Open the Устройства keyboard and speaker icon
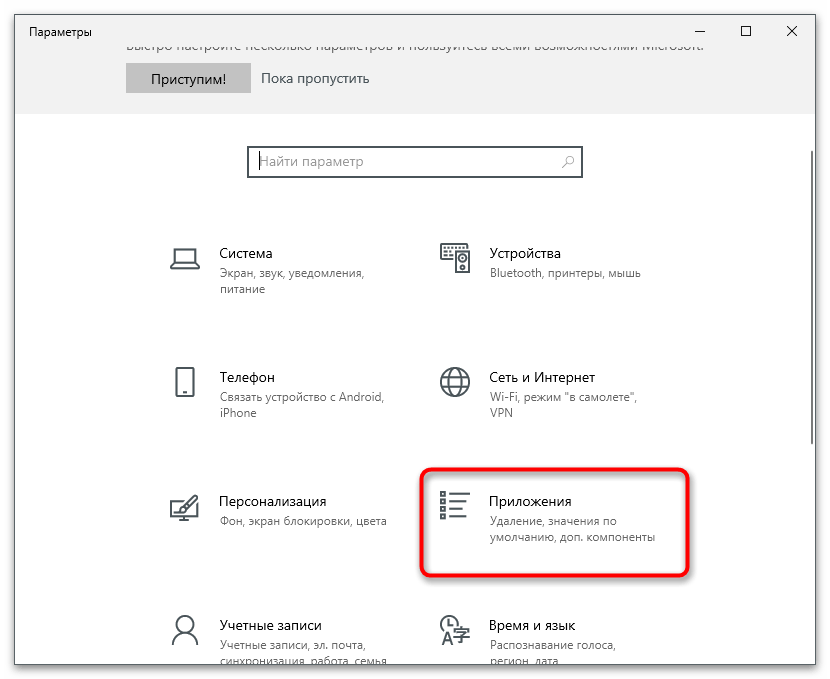830x679 pixels. click(x=455, y=258)
